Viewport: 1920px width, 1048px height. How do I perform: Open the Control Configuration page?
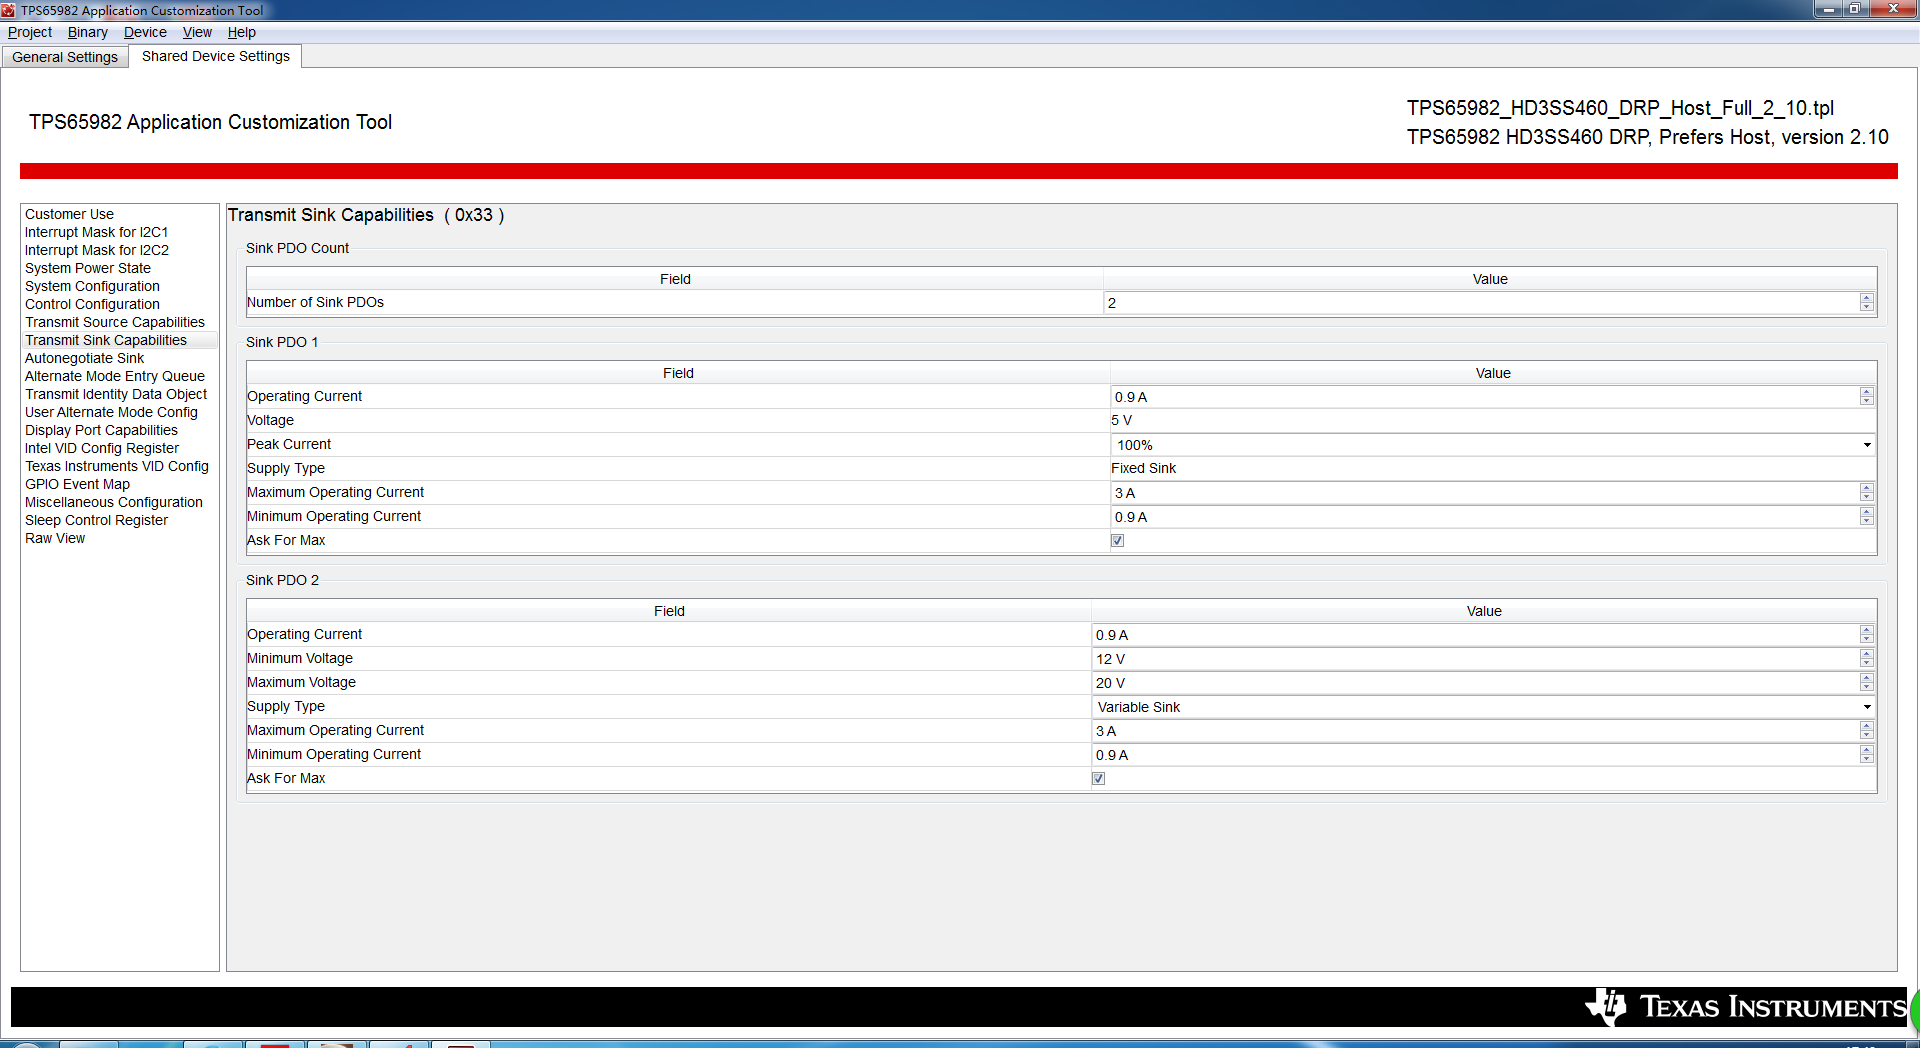pyautogui.click(x=92, y=304)
